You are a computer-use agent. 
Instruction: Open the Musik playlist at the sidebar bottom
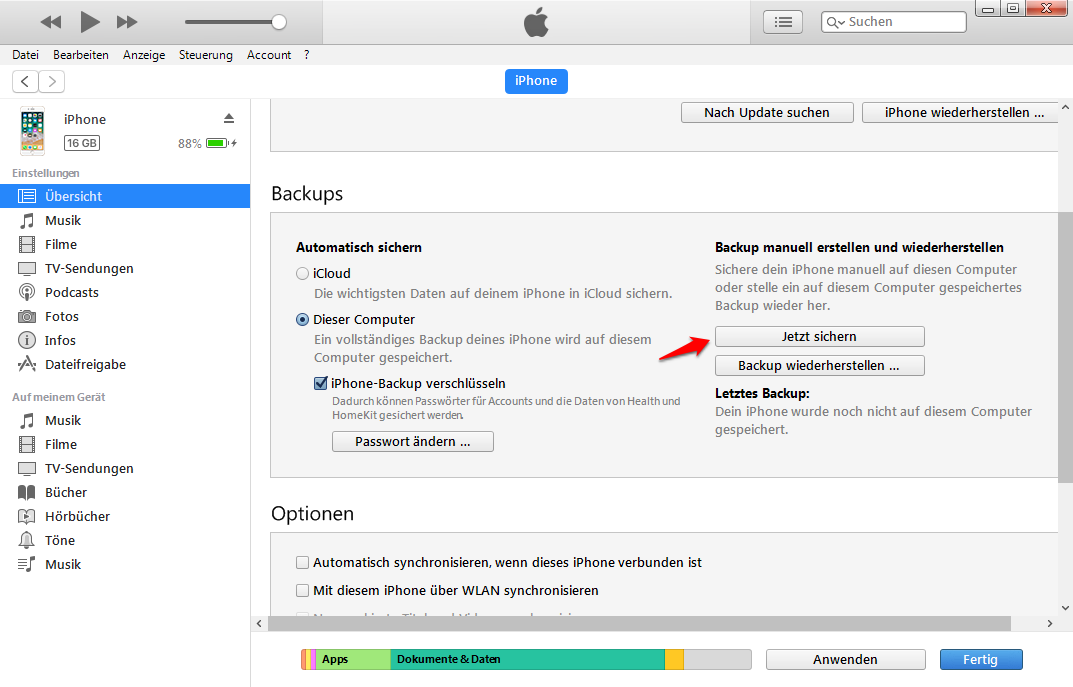pos(125,564)
